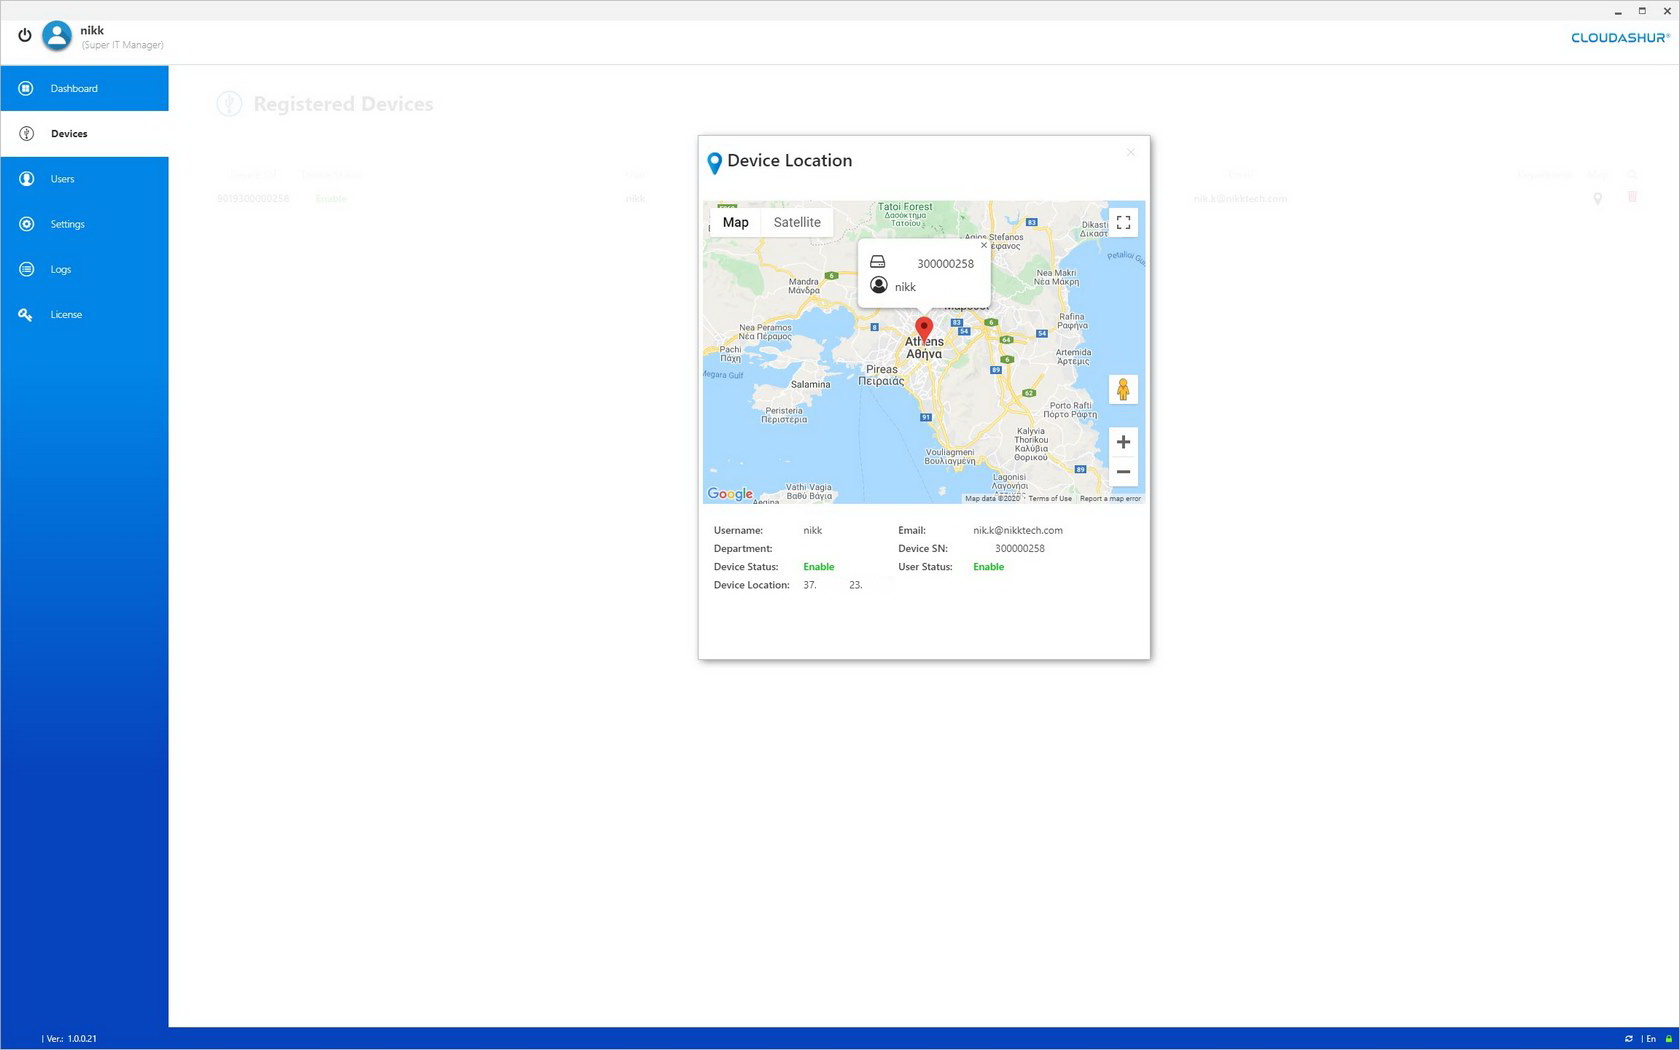The width and height of the screenshot is (1680, 1050).
Task: Click the drive icon in map popup
Action: [878, 262]
